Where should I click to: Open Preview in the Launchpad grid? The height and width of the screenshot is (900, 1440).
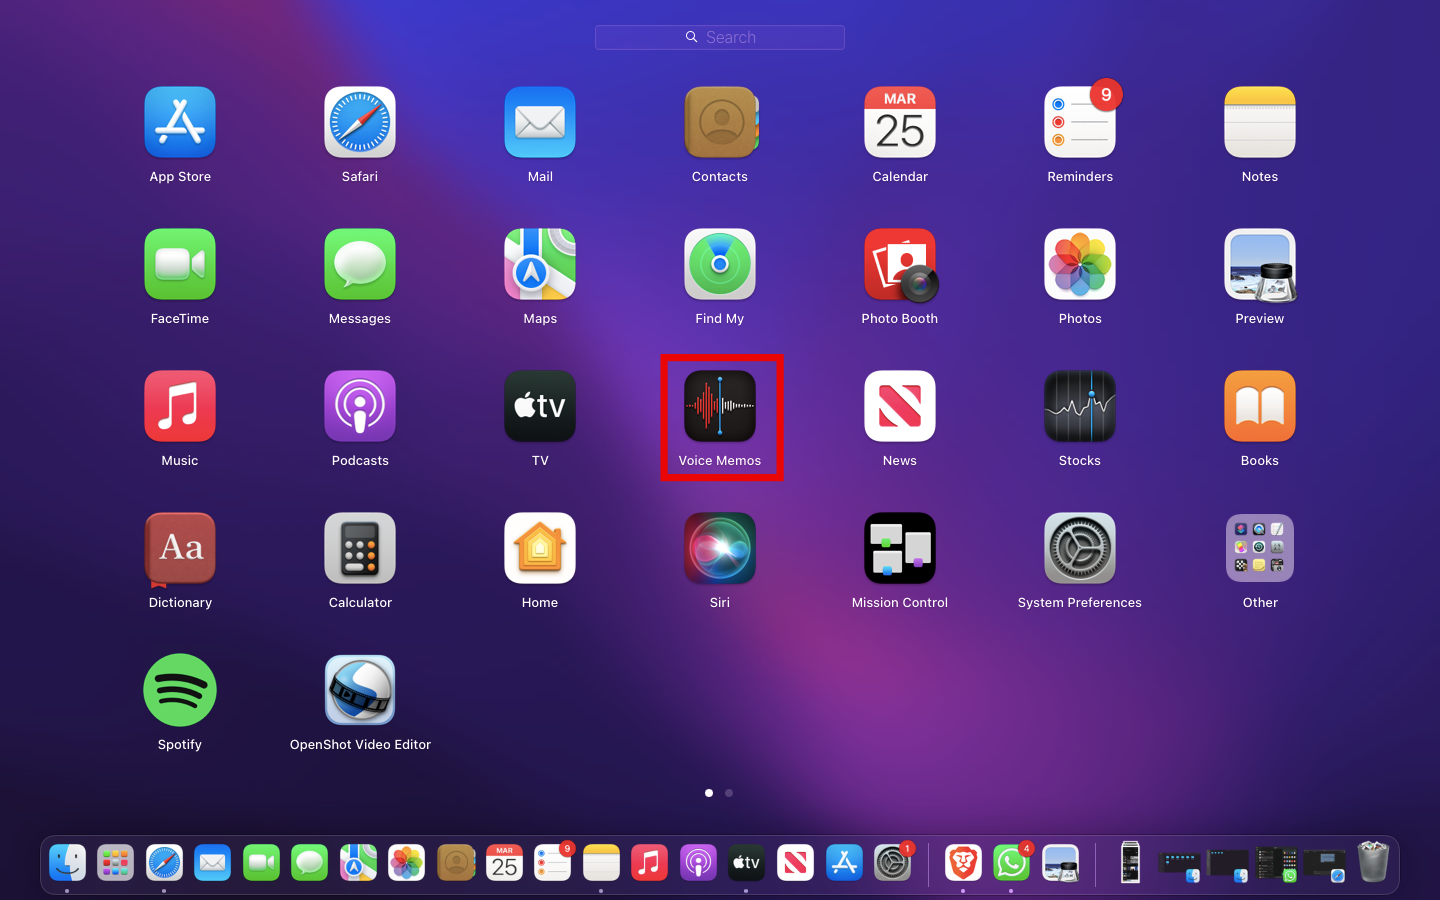(x=1260, y=265)
